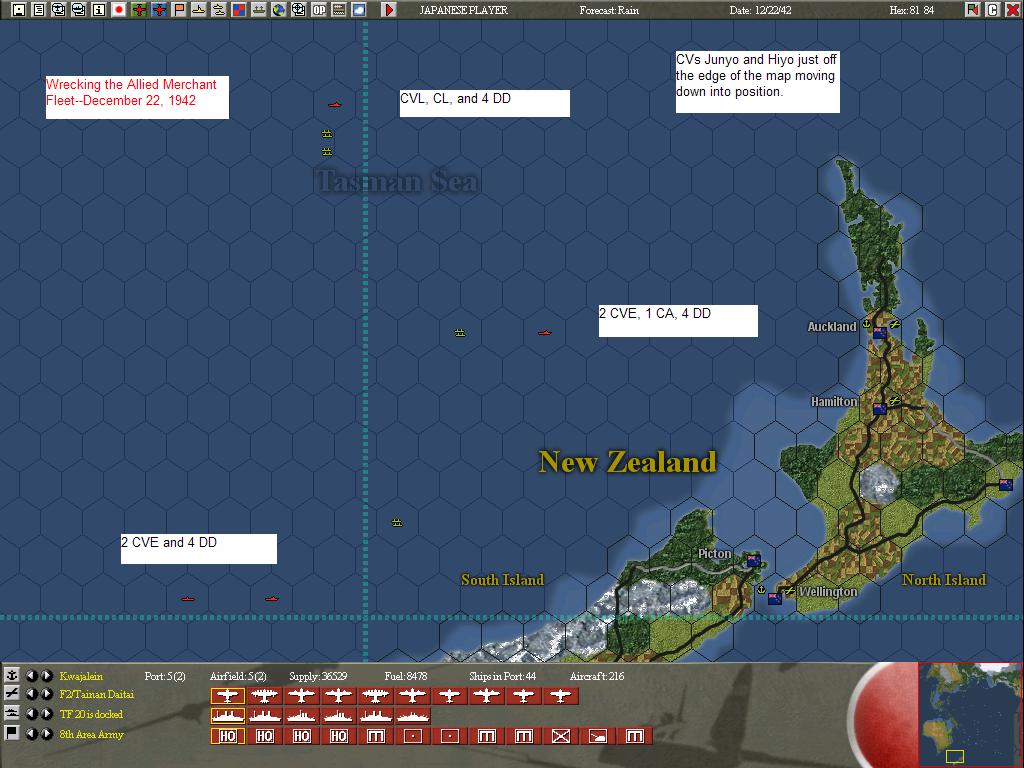Select the red plane on green background icon
Image resolution: width=1024 pixels, height=768 pixels.
[x=138, y=10]
